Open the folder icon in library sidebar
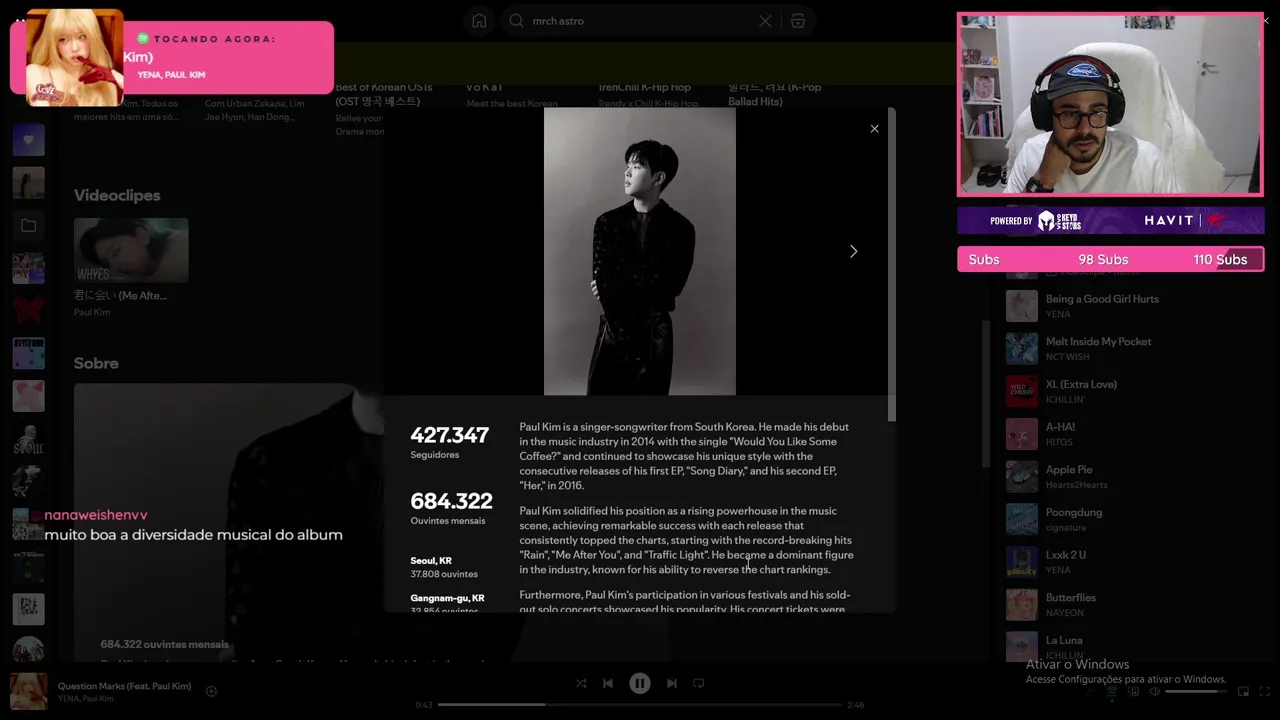 28,226
